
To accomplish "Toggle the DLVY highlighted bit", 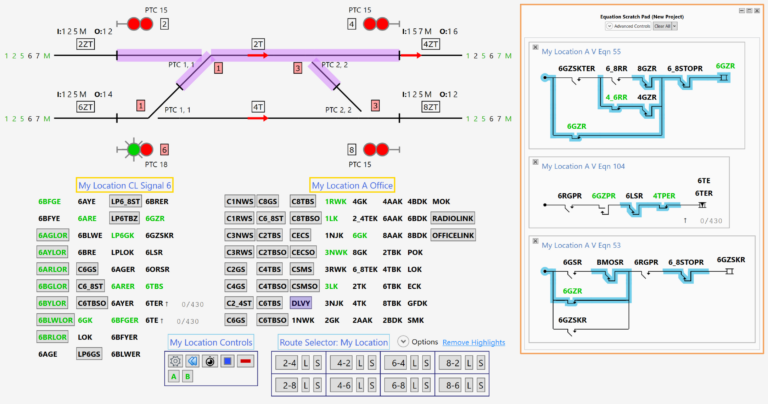I will [x=301, y=303].
